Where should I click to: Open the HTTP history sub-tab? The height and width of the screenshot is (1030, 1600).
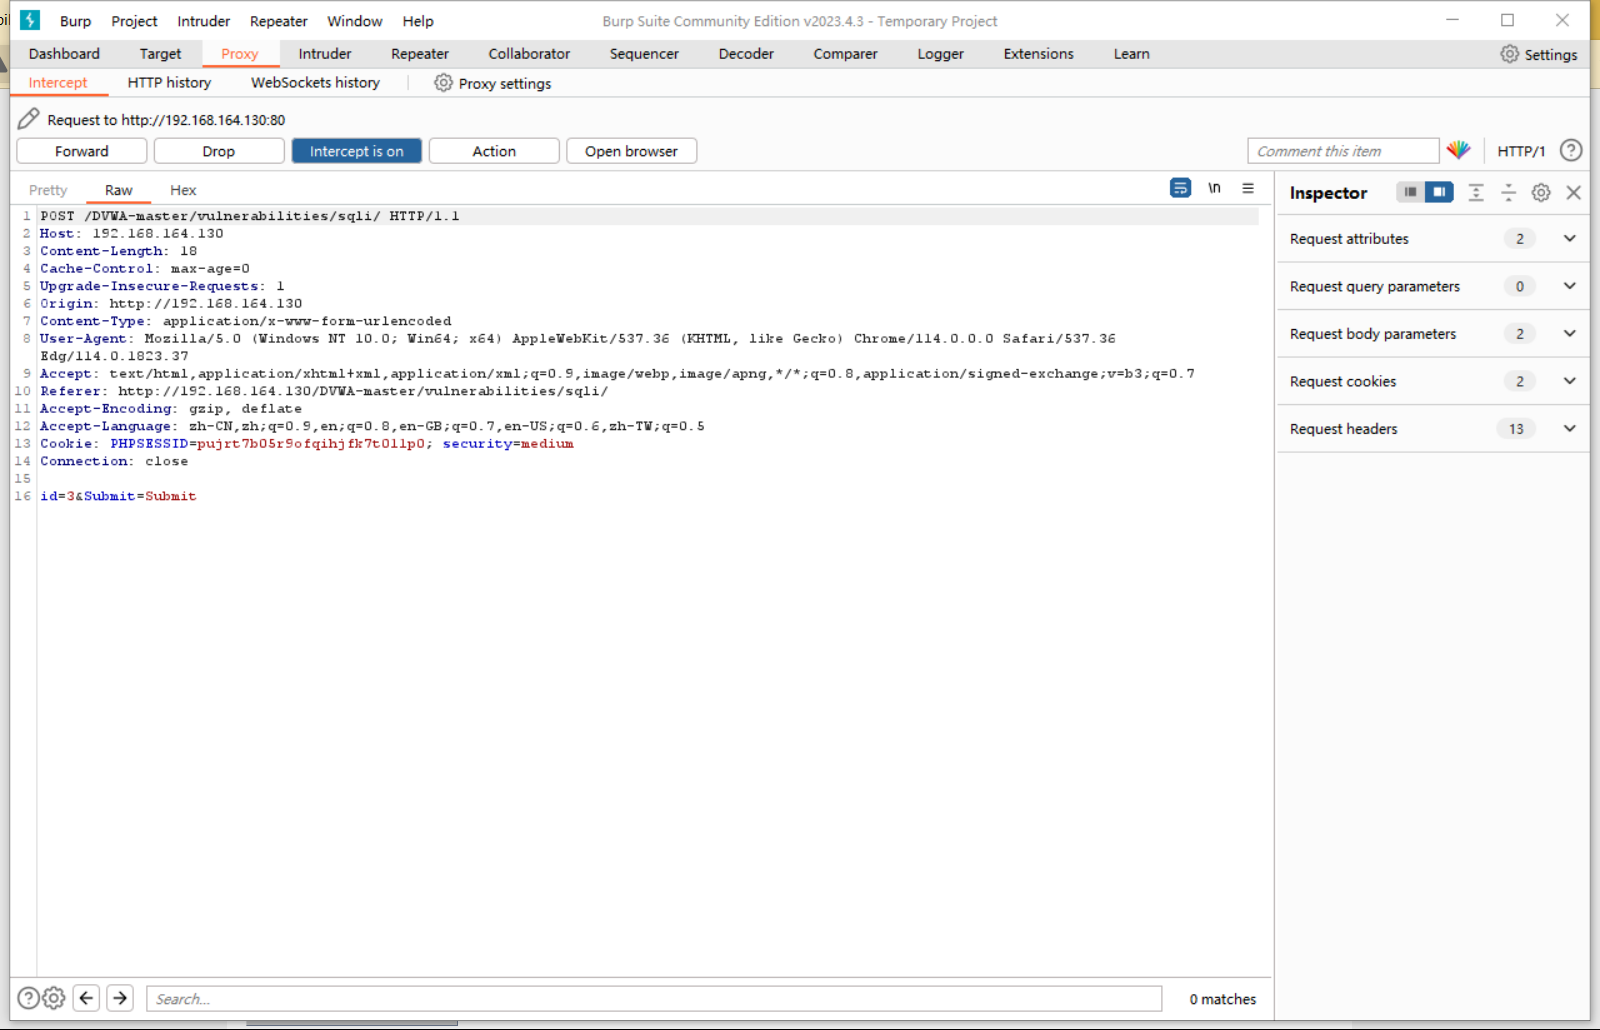[x=169, y=83]
